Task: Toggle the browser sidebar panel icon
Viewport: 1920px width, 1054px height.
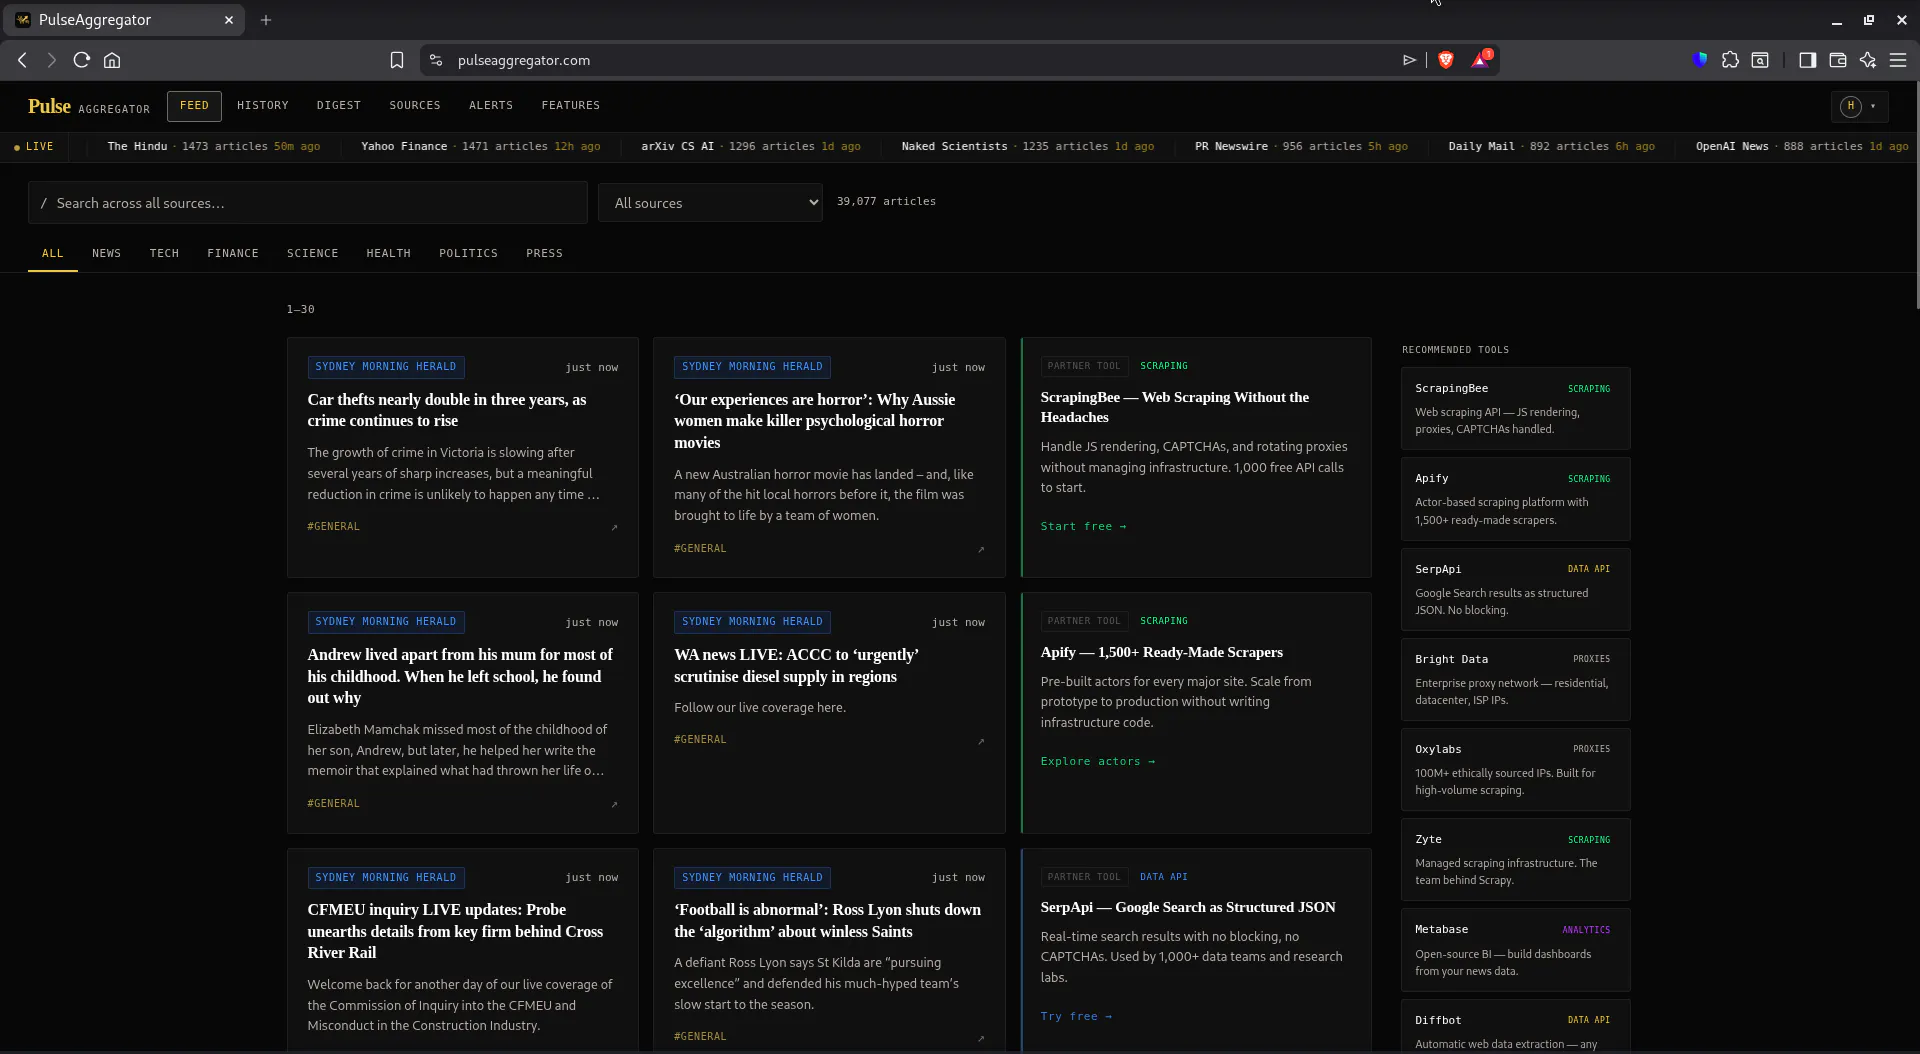Action: point(1807,60)
